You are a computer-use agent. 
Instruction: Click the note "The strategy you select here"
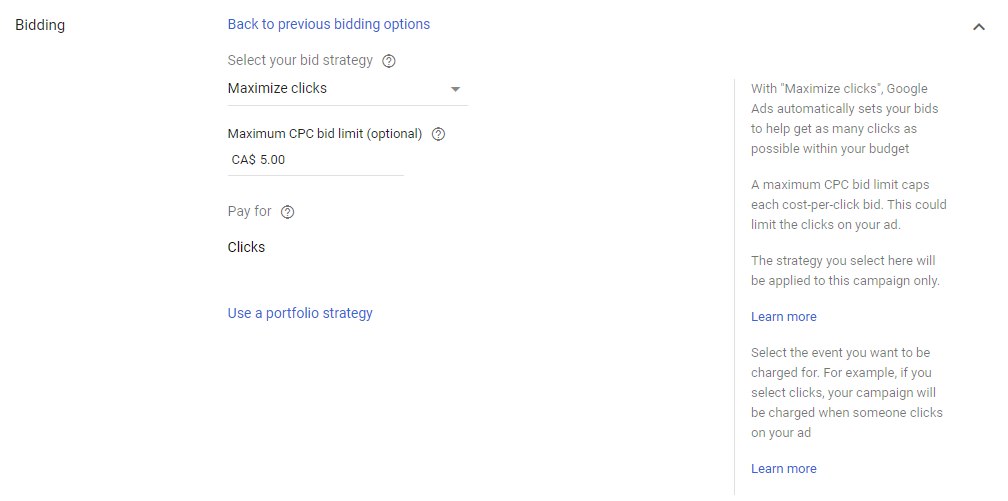(x=845, y=271)
